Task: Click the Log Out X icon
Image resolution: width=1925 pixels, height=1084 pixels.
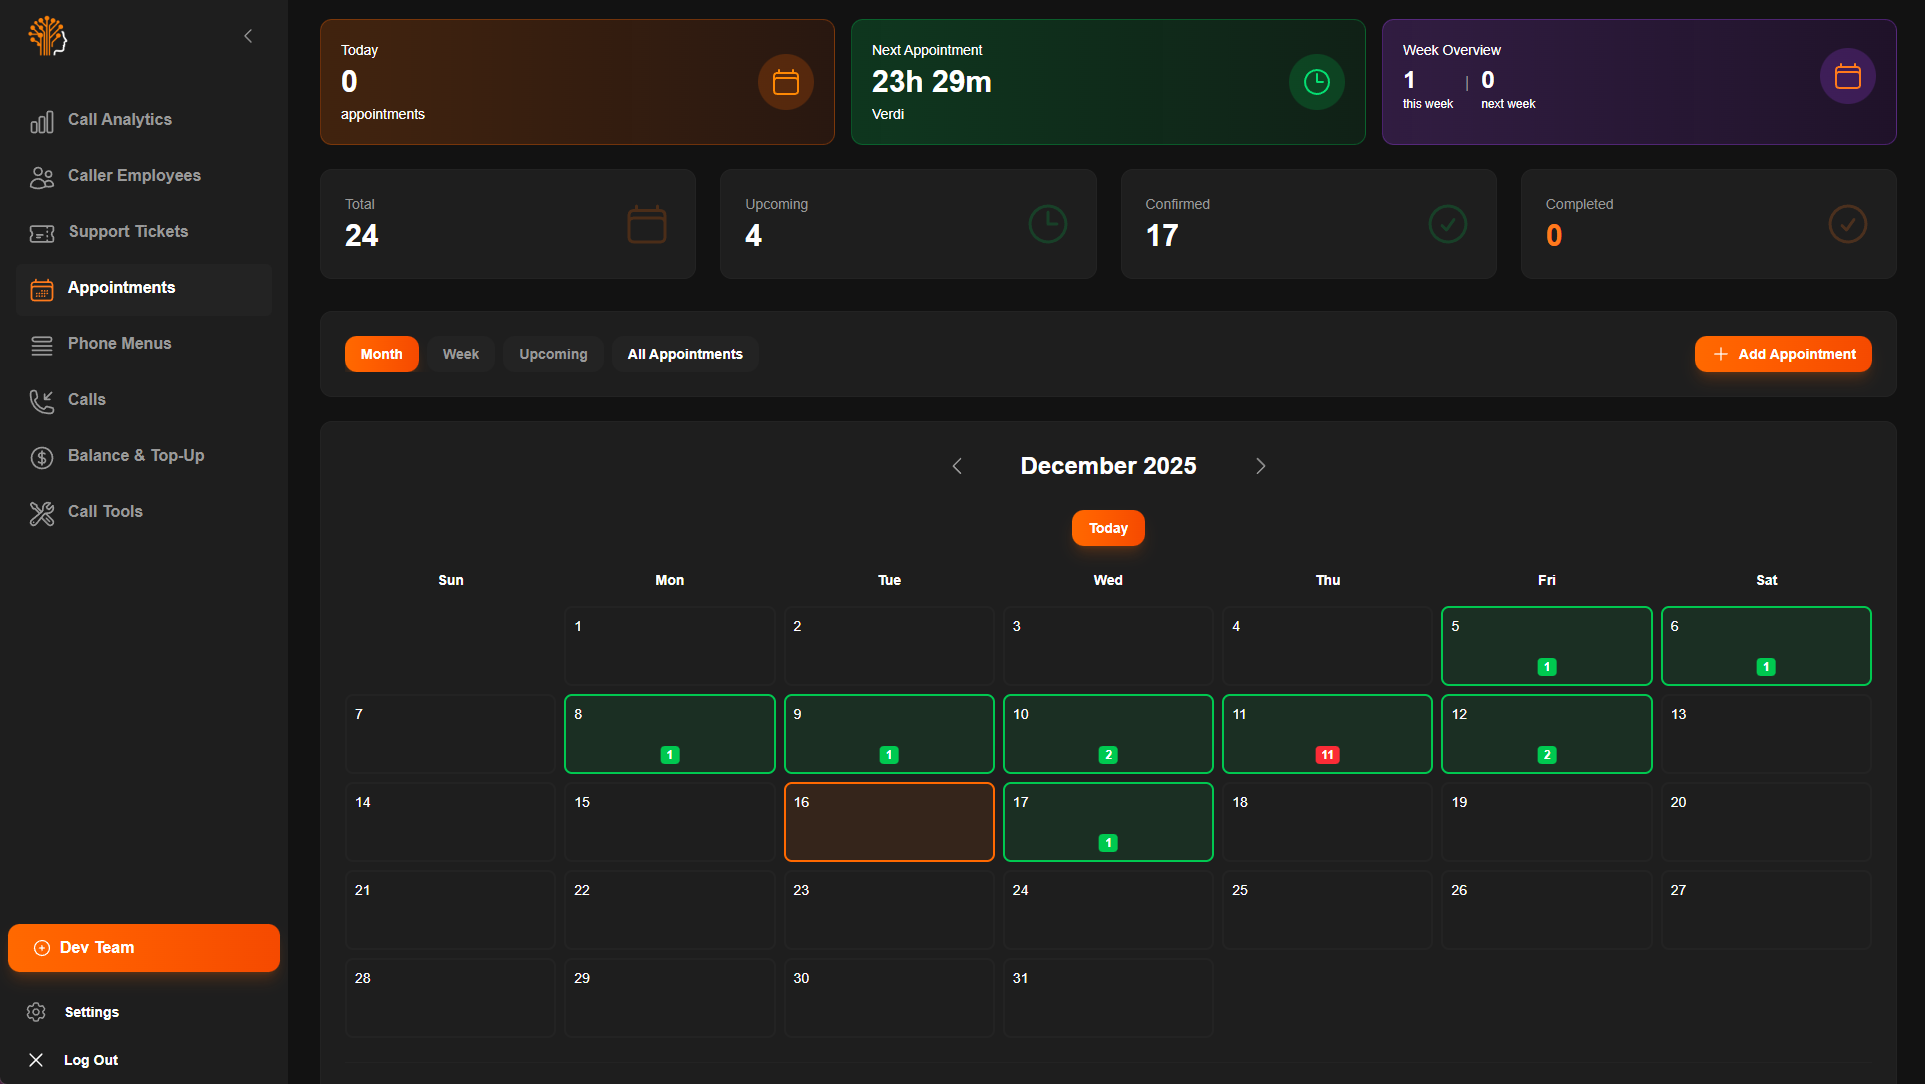Action: pos(36,1060)
